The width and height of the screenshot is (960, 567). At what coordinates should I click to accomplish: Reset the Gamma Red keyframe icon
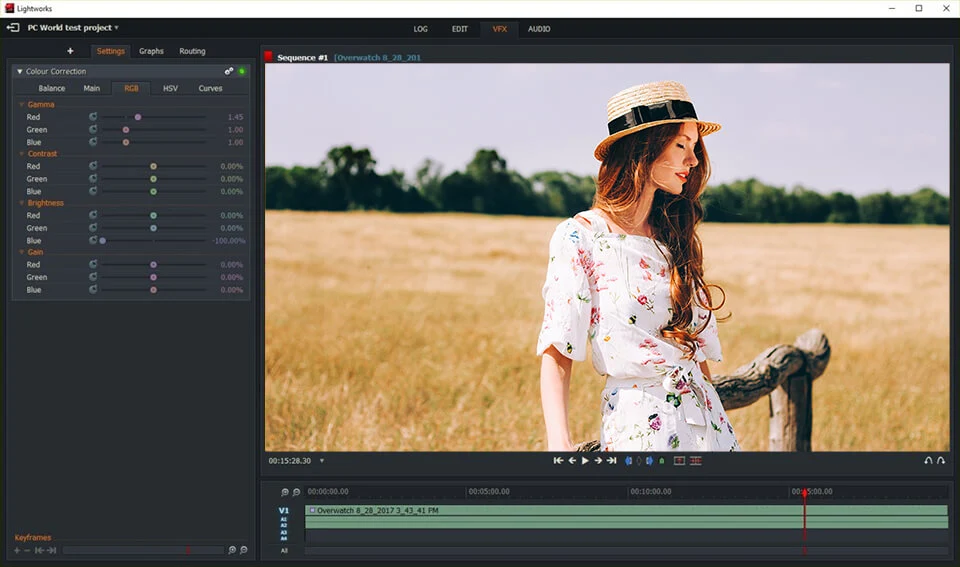point(93,117)
